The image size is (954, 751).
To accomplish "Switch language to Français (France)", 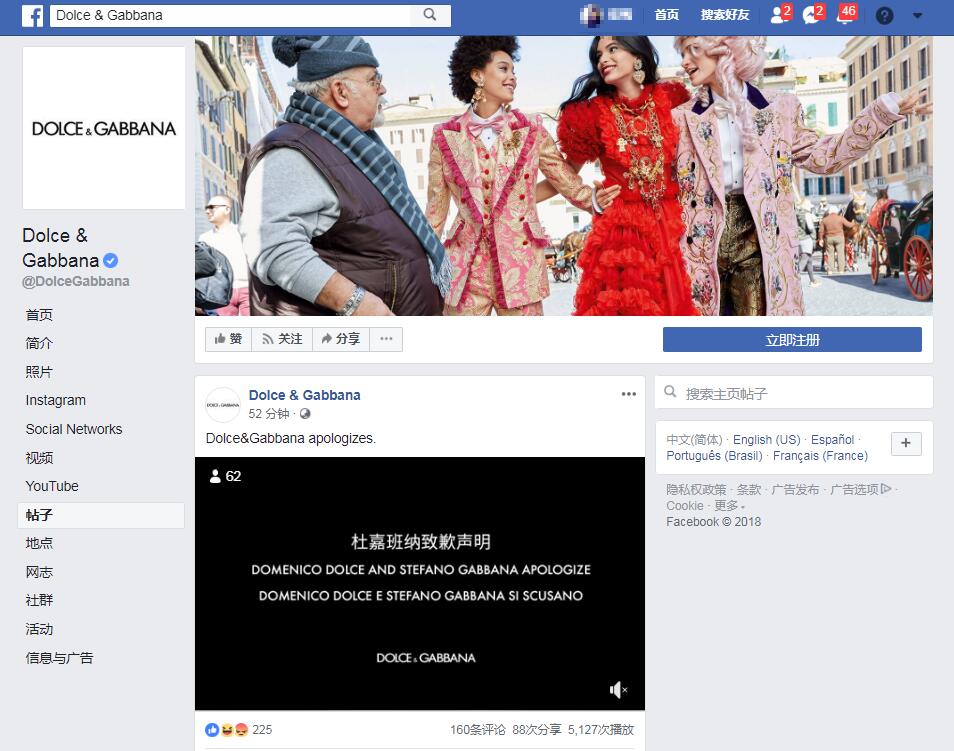I will 820,456.
